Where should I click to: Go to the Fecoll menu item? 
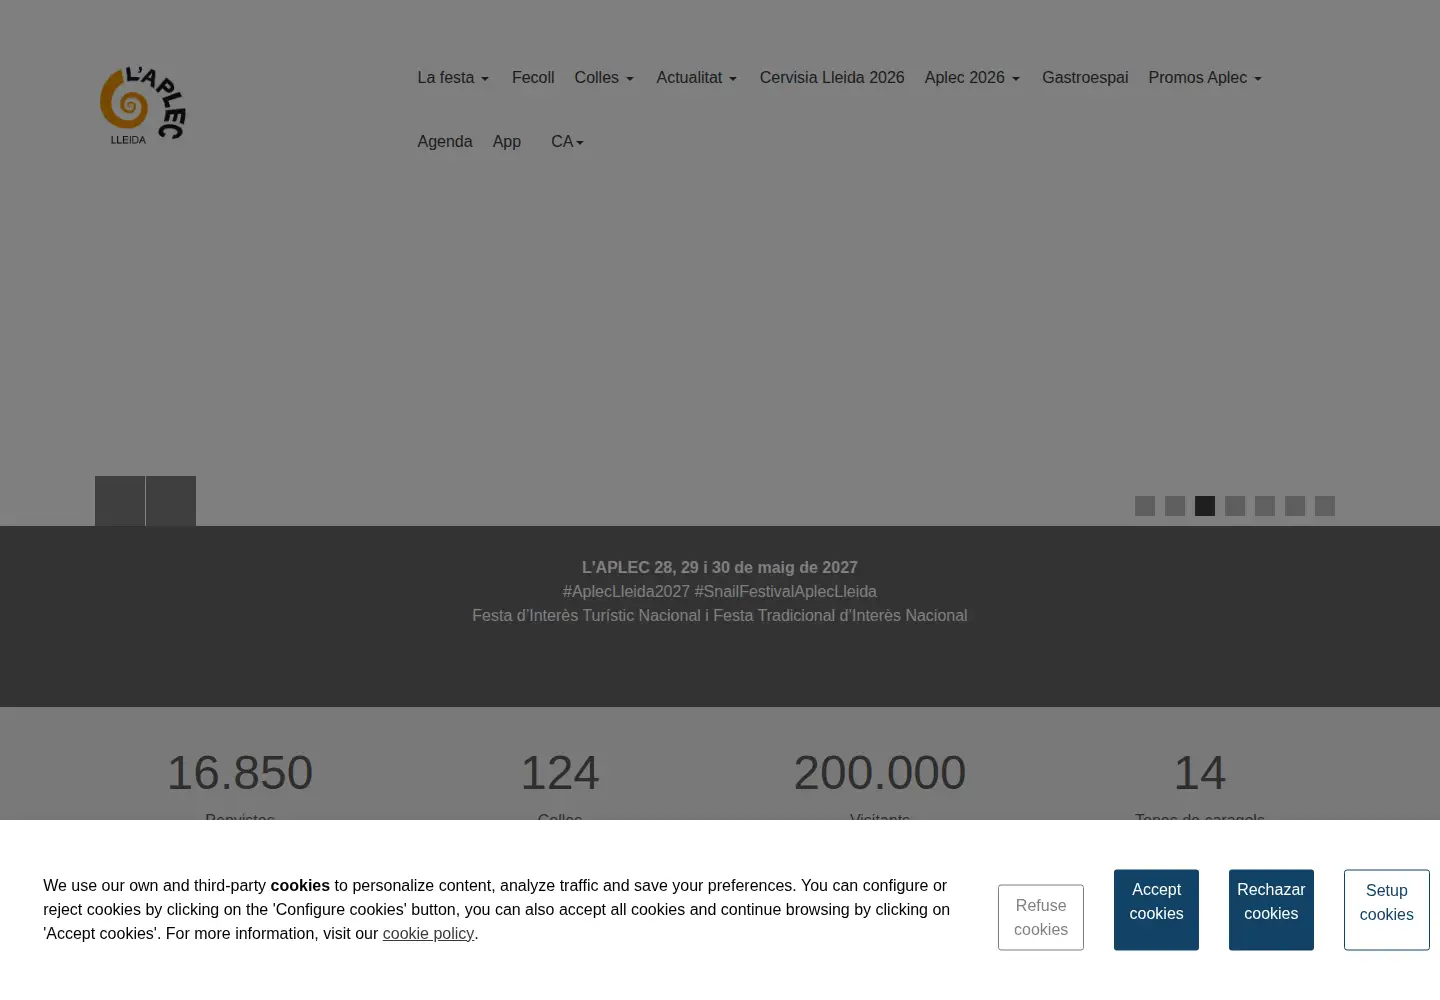[x=533, y=78]
